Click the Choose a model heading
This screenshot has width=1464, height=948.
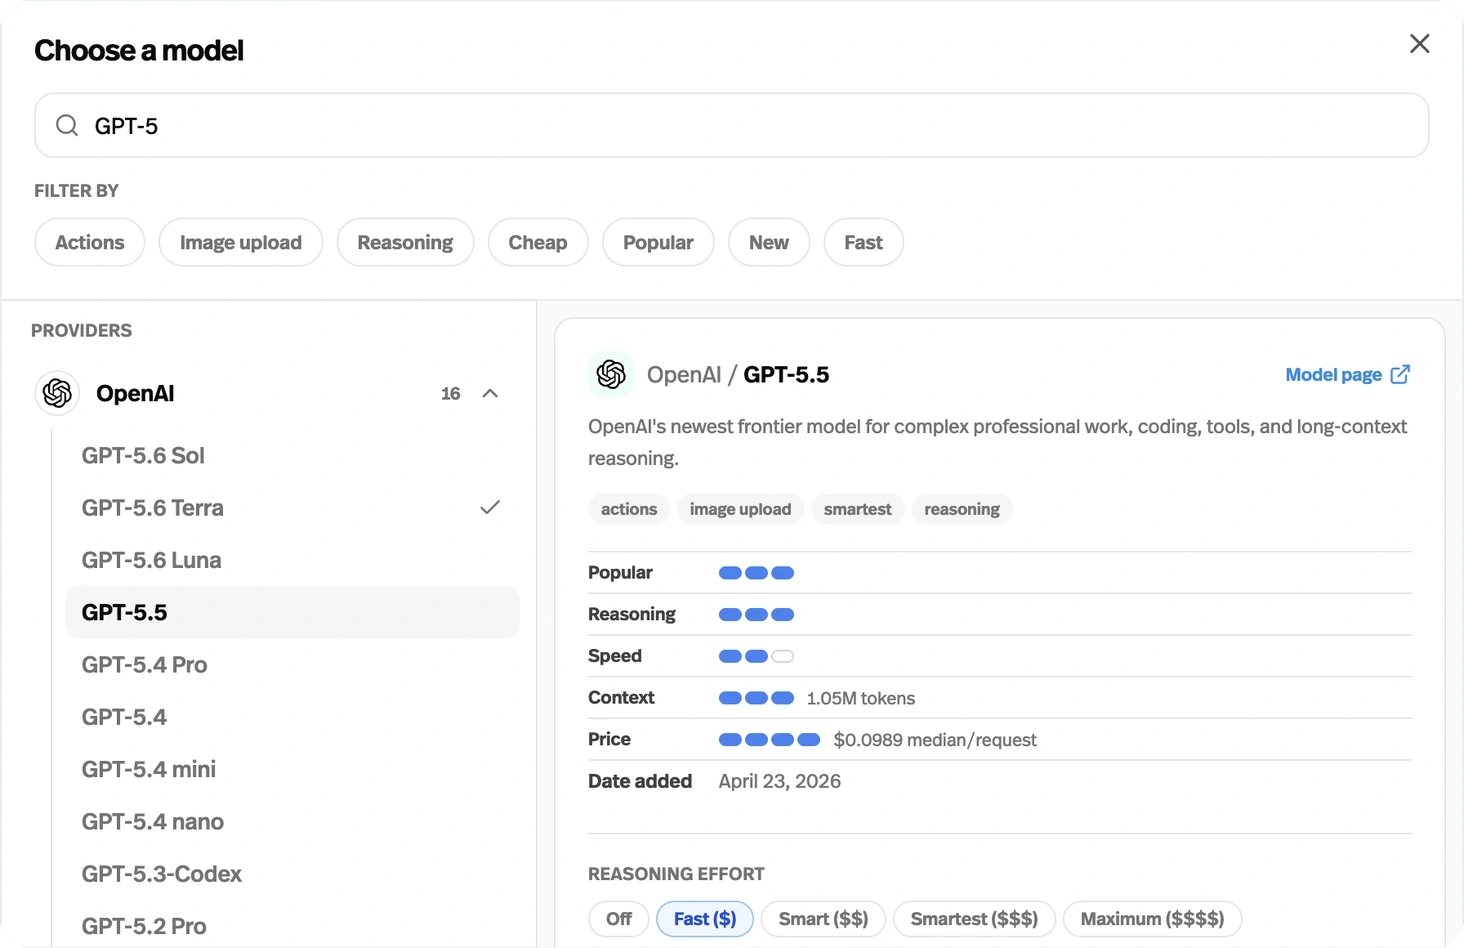pyautogui.click(x=139, y=50)
